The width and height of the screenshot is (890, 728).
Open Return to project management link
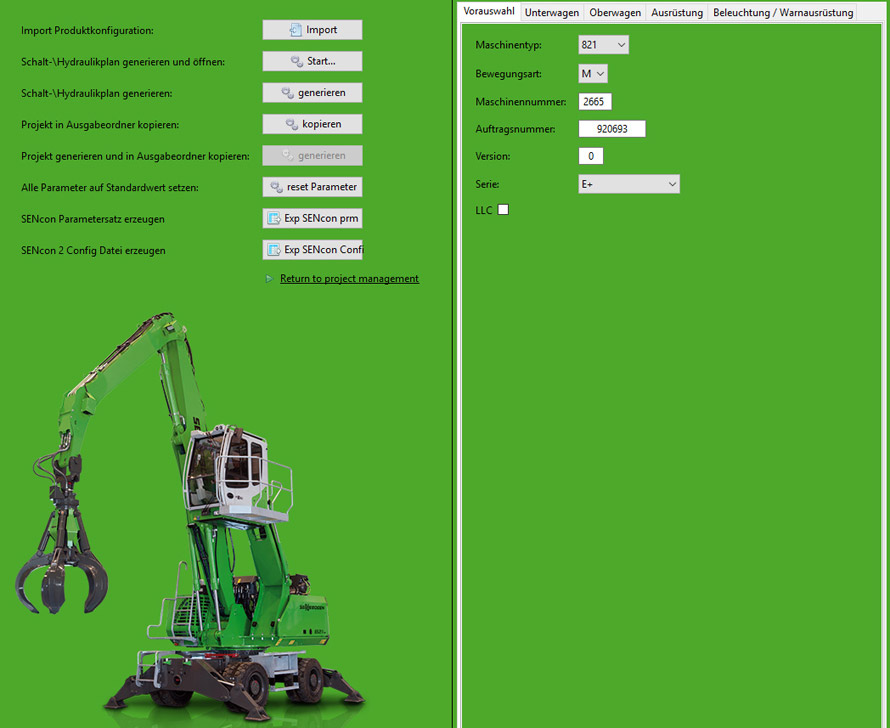point(349,279)
